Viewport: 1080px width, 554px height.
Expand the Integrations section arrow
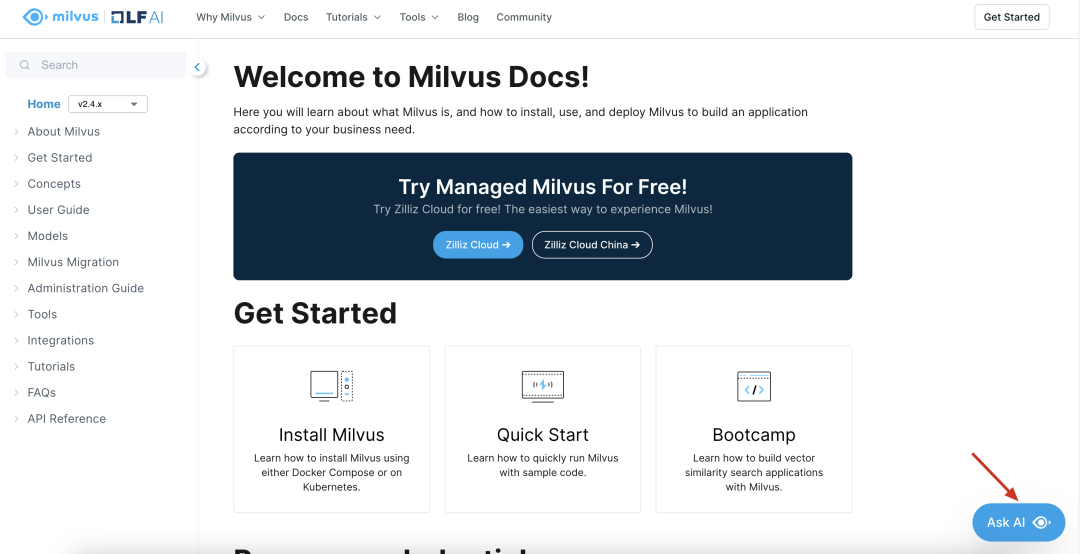coord(17,341)
